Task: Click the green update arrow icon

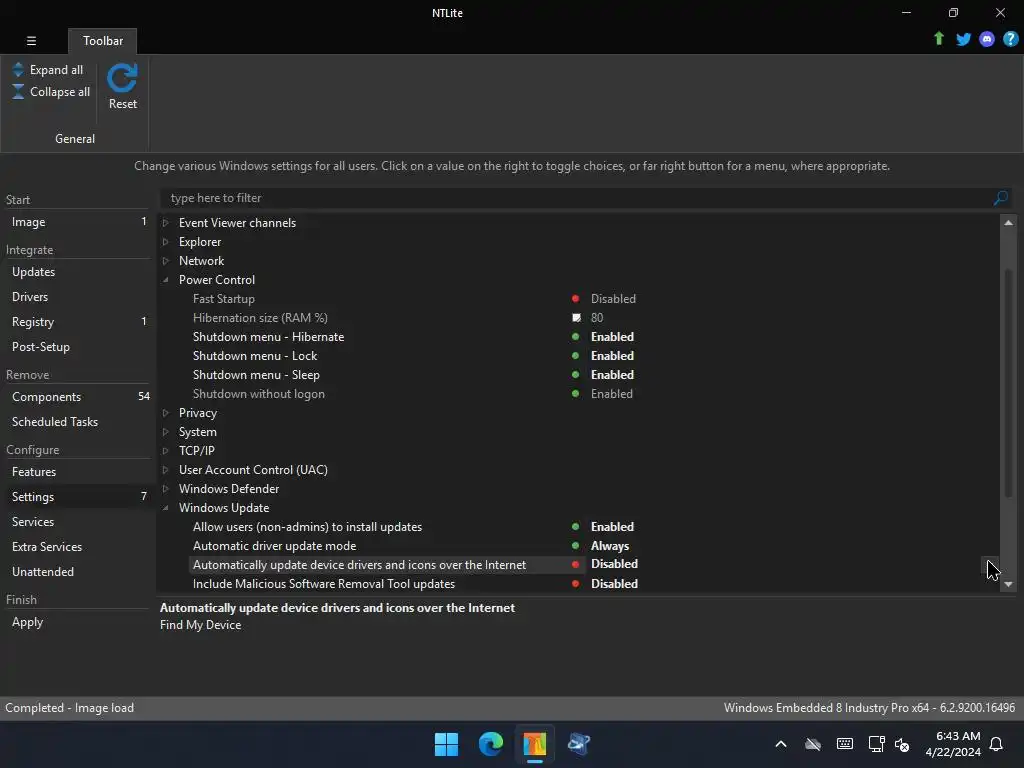Action: pyautogui.click(x=938, y=39)
